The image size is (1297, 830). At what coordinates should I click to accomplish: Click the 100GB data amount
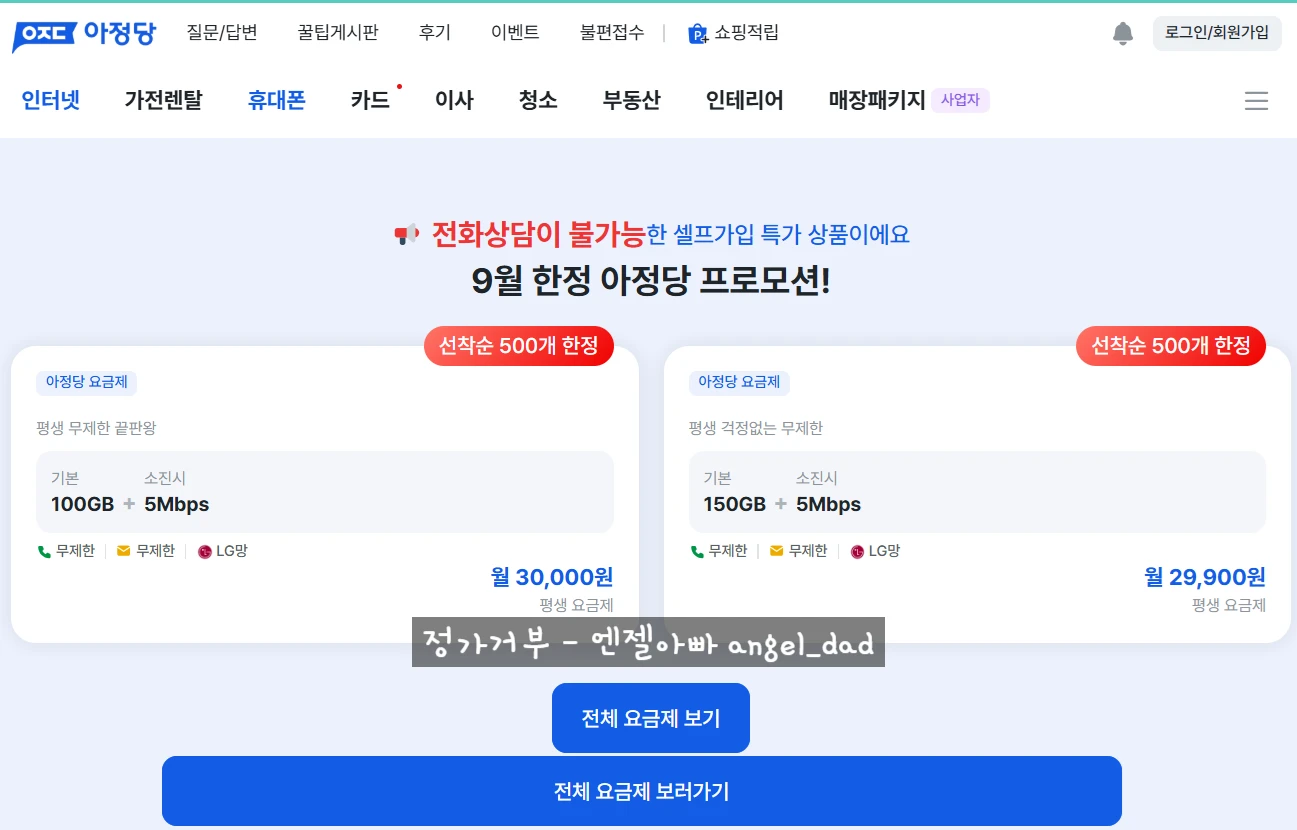pos(82,504)
